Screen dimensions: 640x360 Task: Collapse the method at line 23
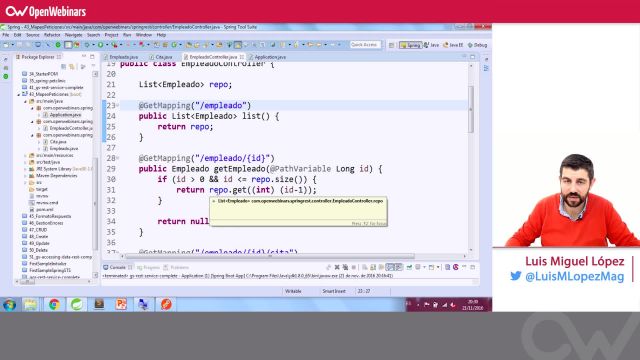(118, 105)
